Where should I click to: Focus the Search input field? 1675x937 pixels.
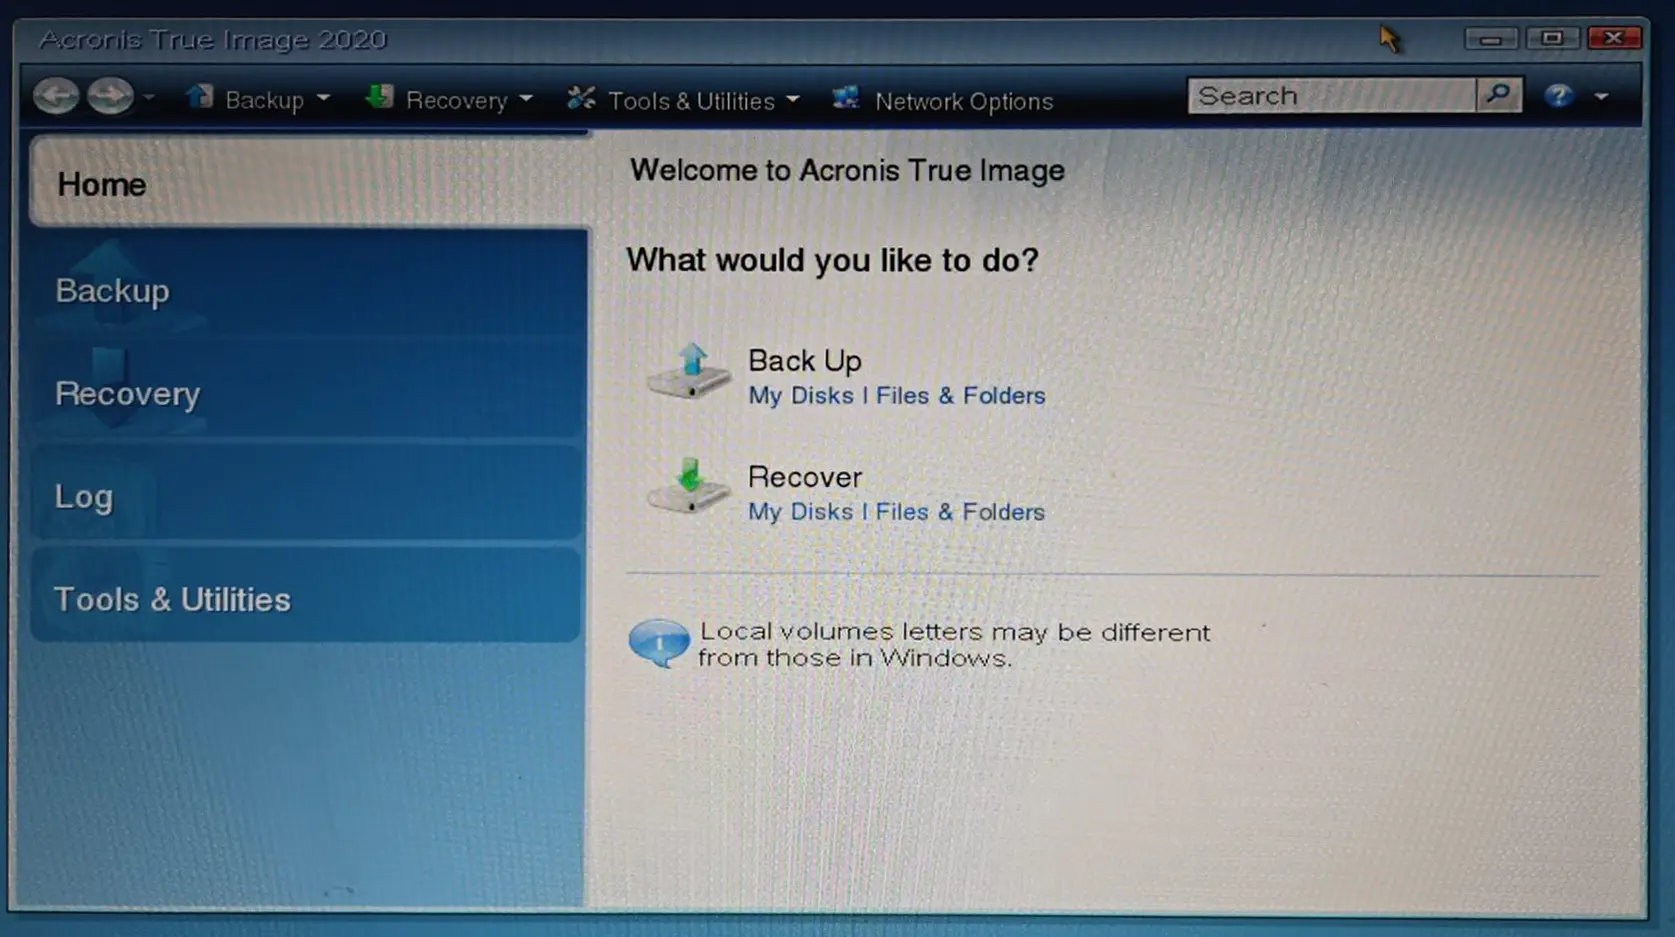click(x=1332, y=96)
